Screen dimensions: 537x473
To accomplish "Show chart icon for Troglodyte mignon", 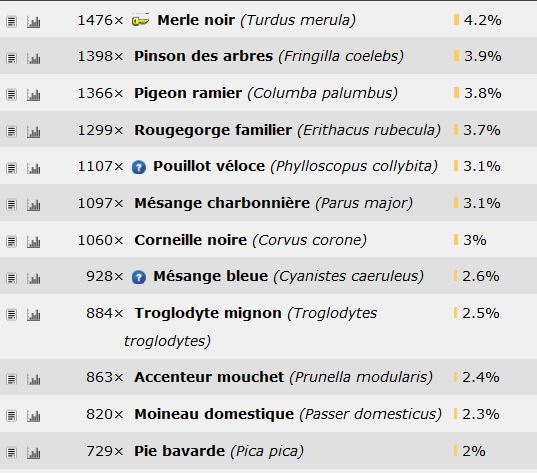I will pyautogui.click(x=34, y=315).
